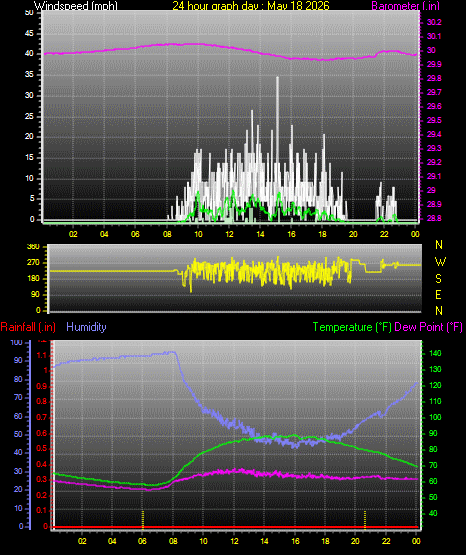466x555 pixels.
Task: Click the humidity peak near hour 08
Action: (172, 352)
